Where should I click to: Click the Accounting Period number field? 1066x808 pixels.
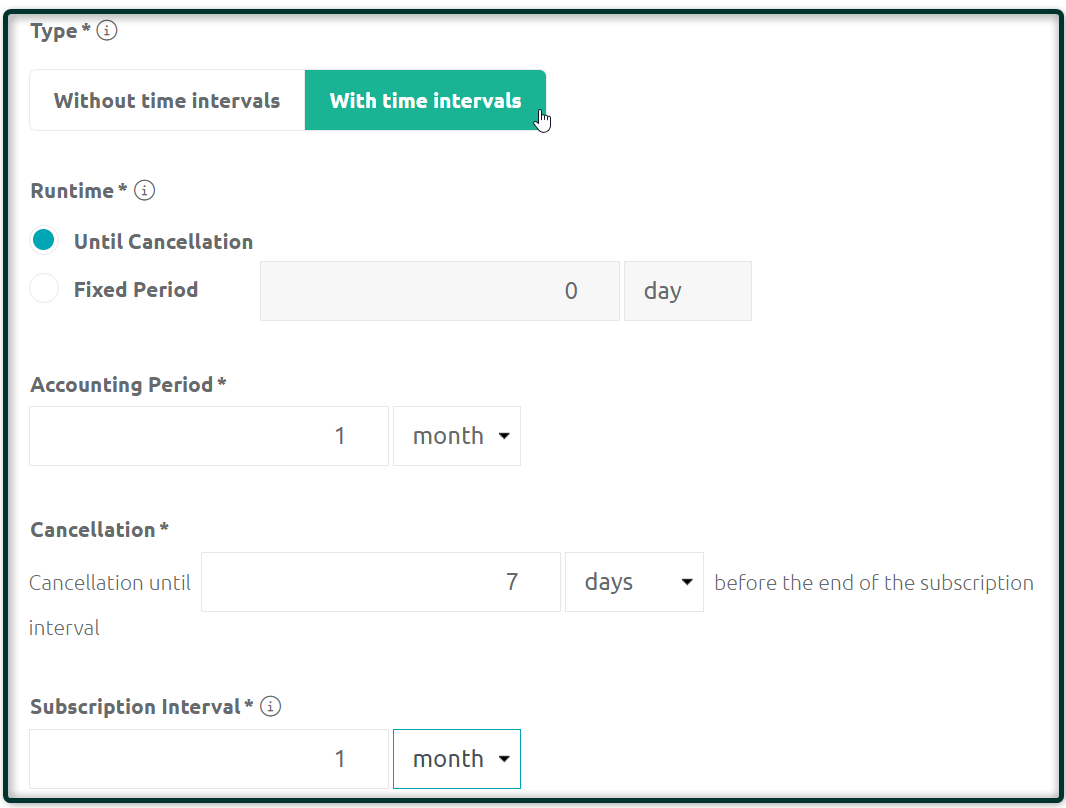[209, 436]
